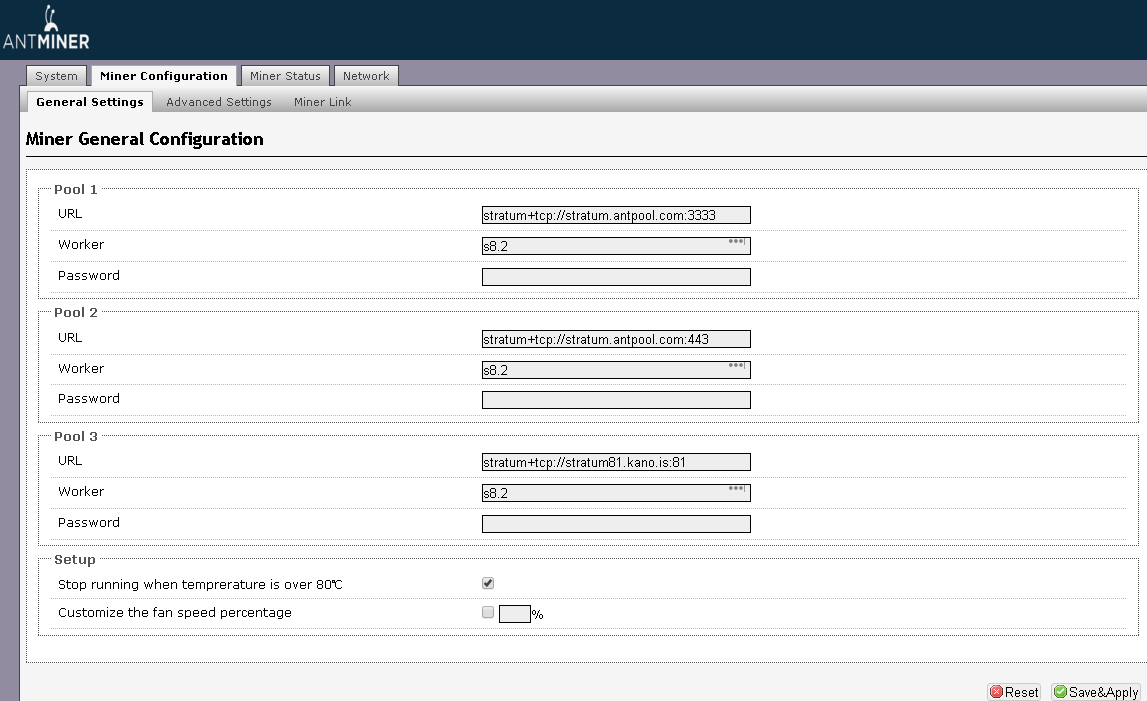Click the Pool 3 Worker field
Viewport: 1147px width, 701px height.
(616, 493)
